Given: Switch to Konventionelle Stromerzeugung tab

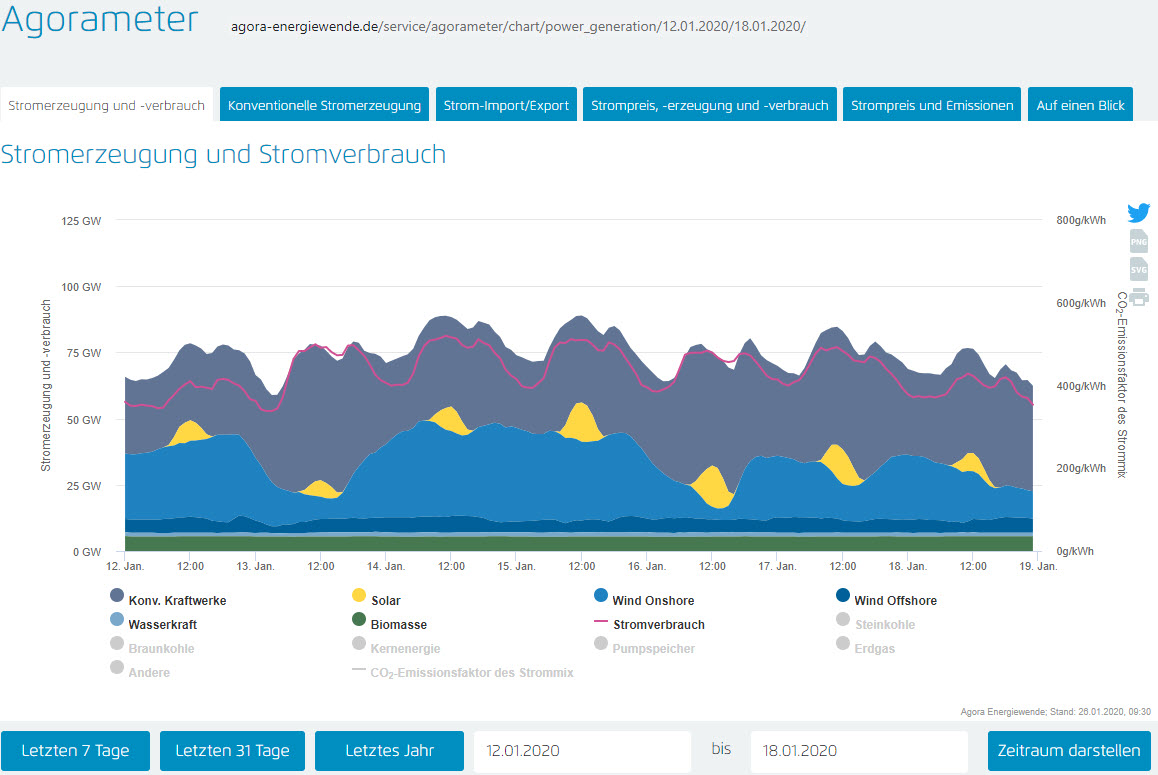Looking at the screenshot, I should 324,105.
